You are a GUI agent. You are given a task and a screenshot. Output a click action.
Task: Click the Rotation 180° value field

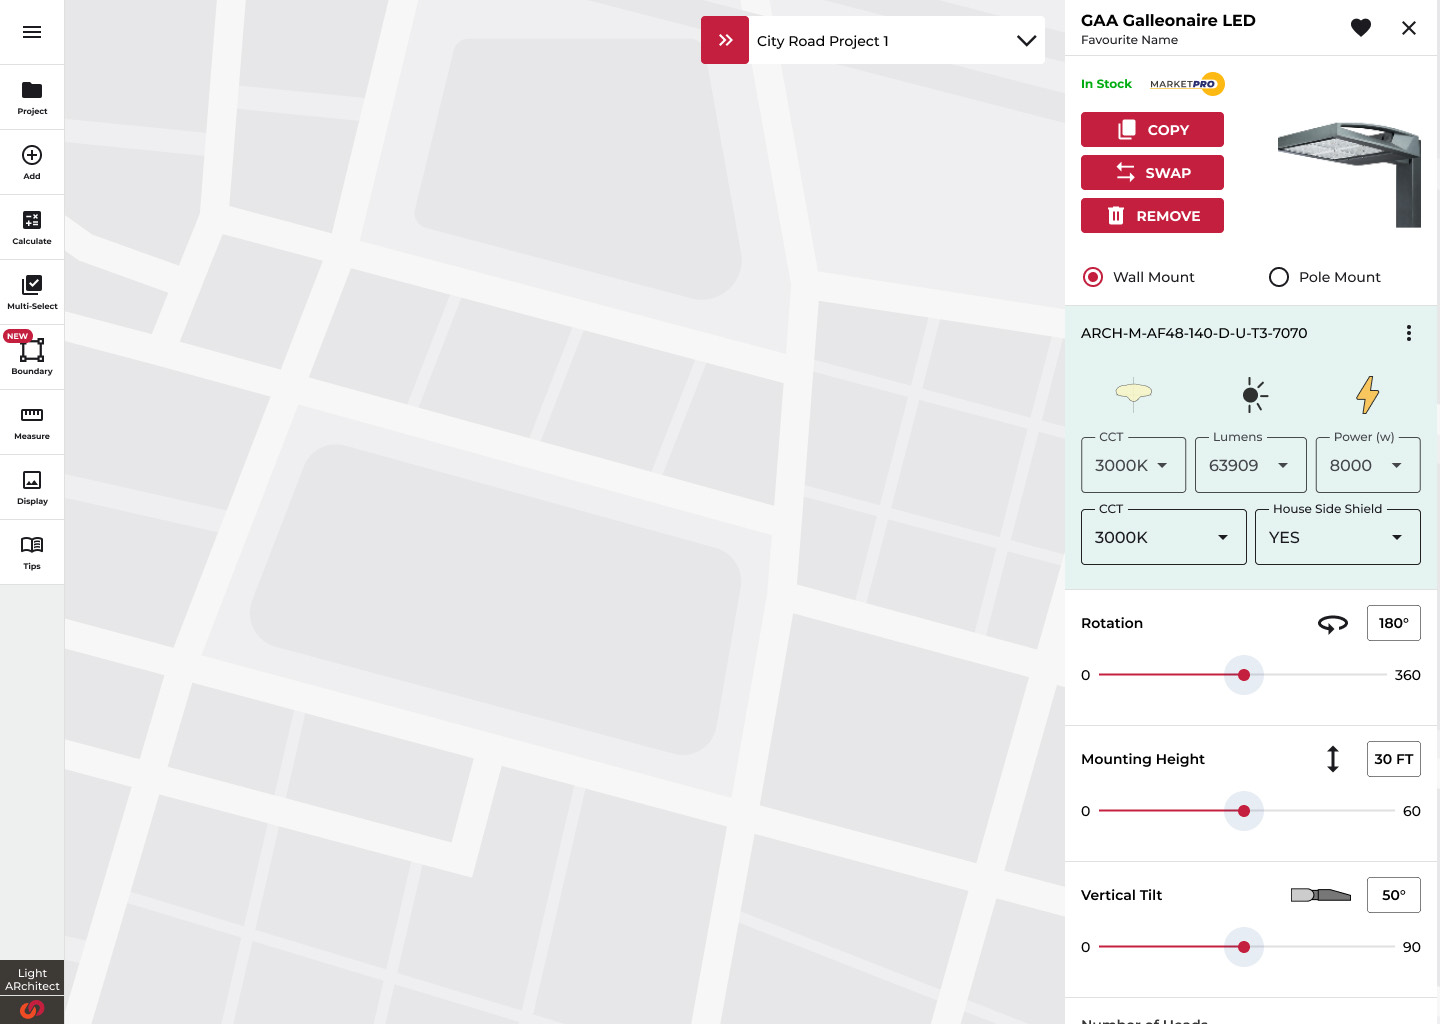(1394, 623)
